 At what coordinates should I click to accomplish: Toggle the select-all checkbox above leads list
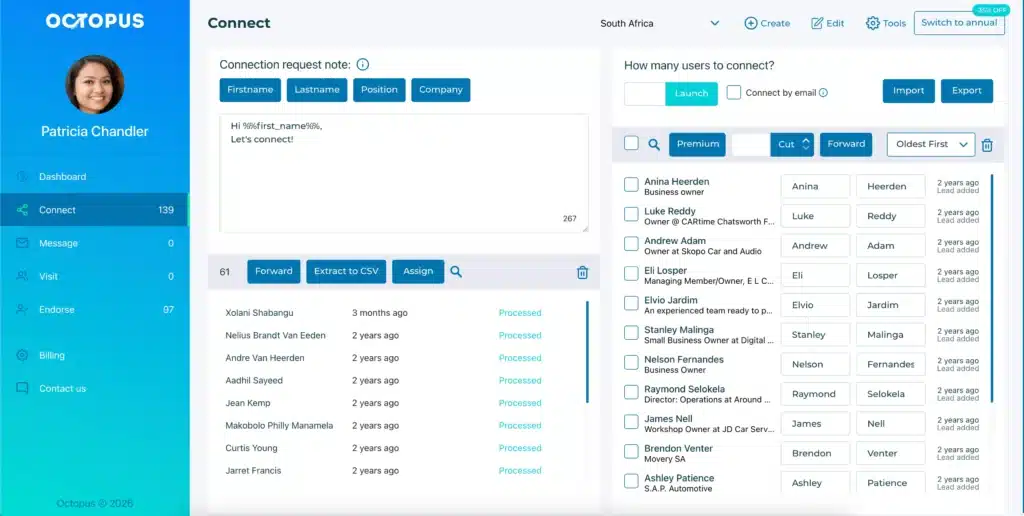coord(631,143)
